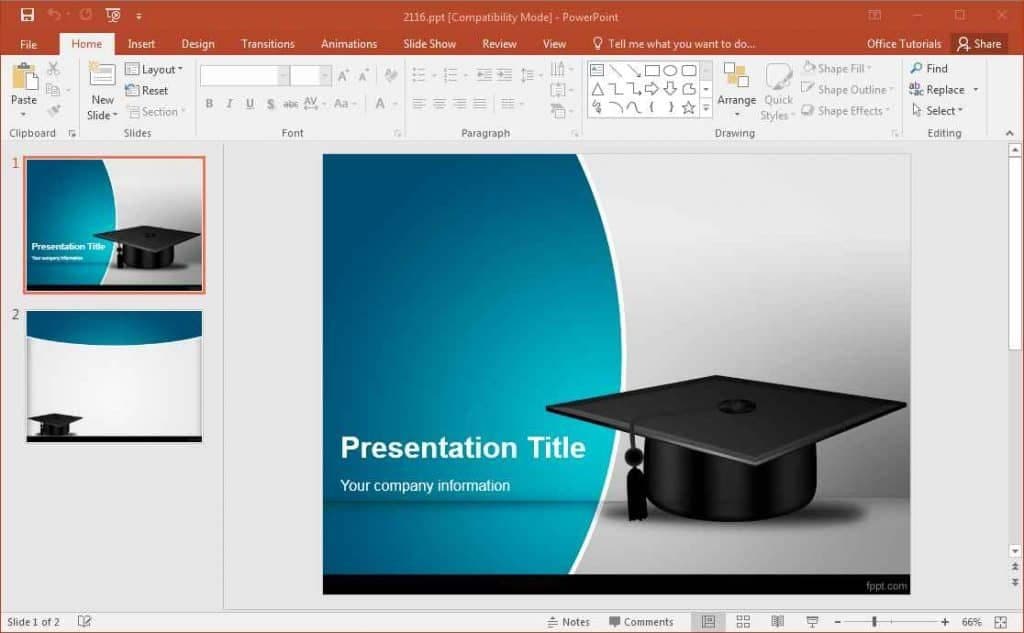The height and width of the screenshot is (633, 1024).
Task: Switch to Slide Sorter view
Action: (743, 621)
